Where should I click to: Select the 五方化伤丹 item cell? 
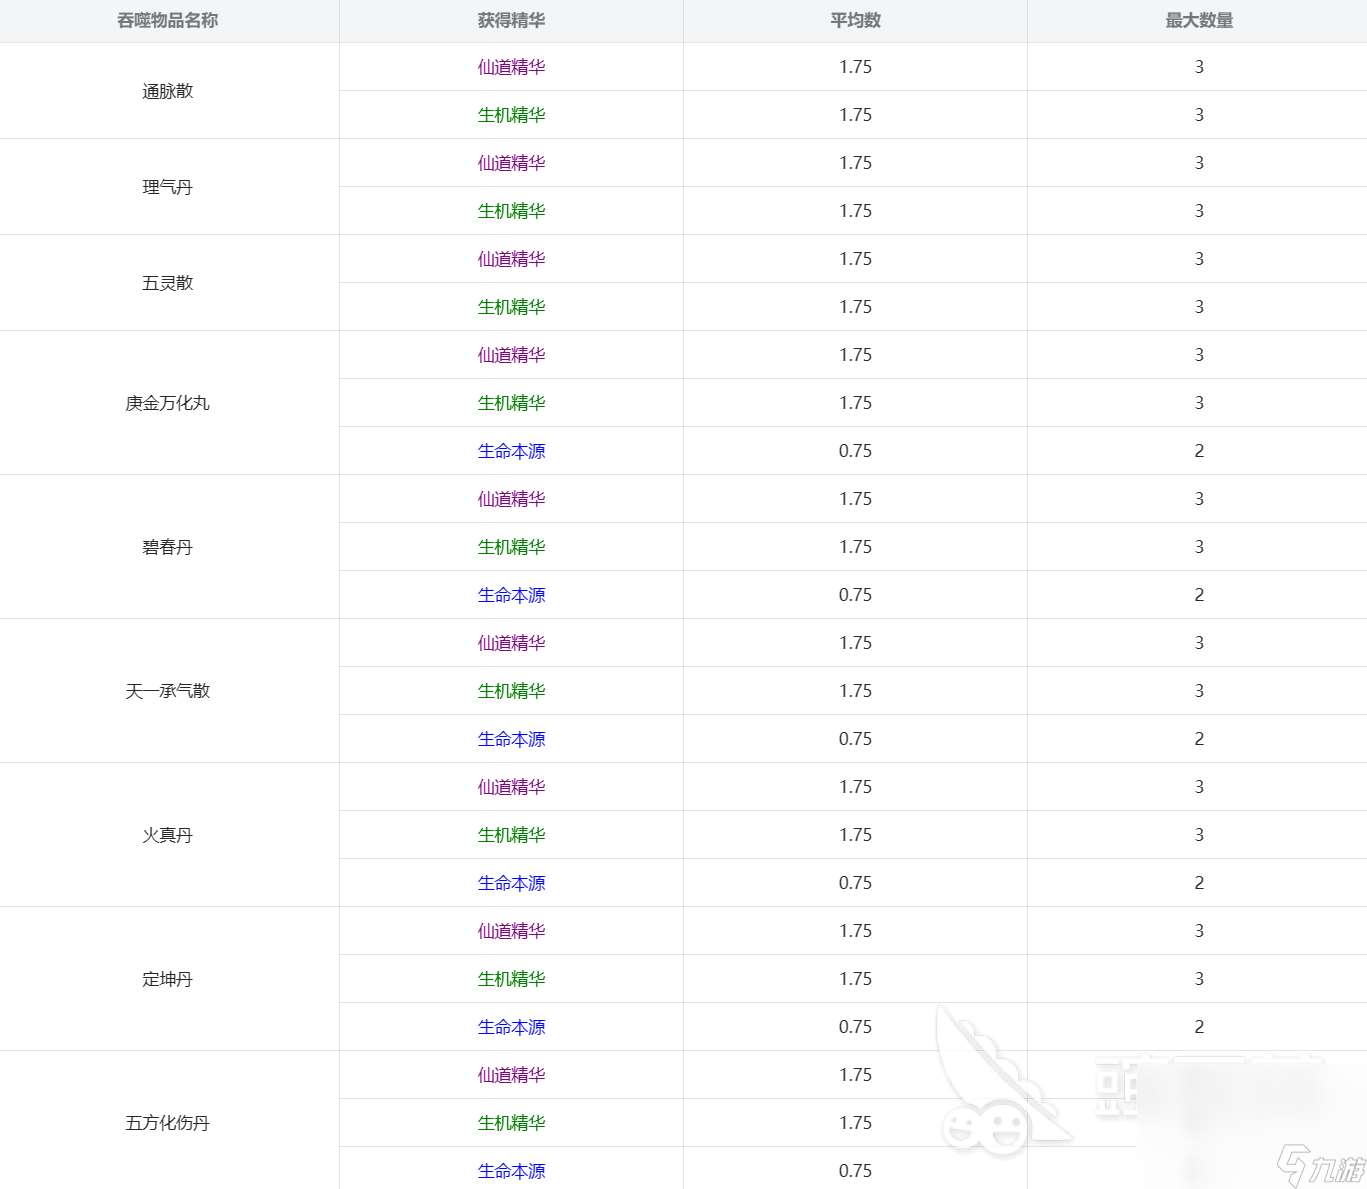168,1123
